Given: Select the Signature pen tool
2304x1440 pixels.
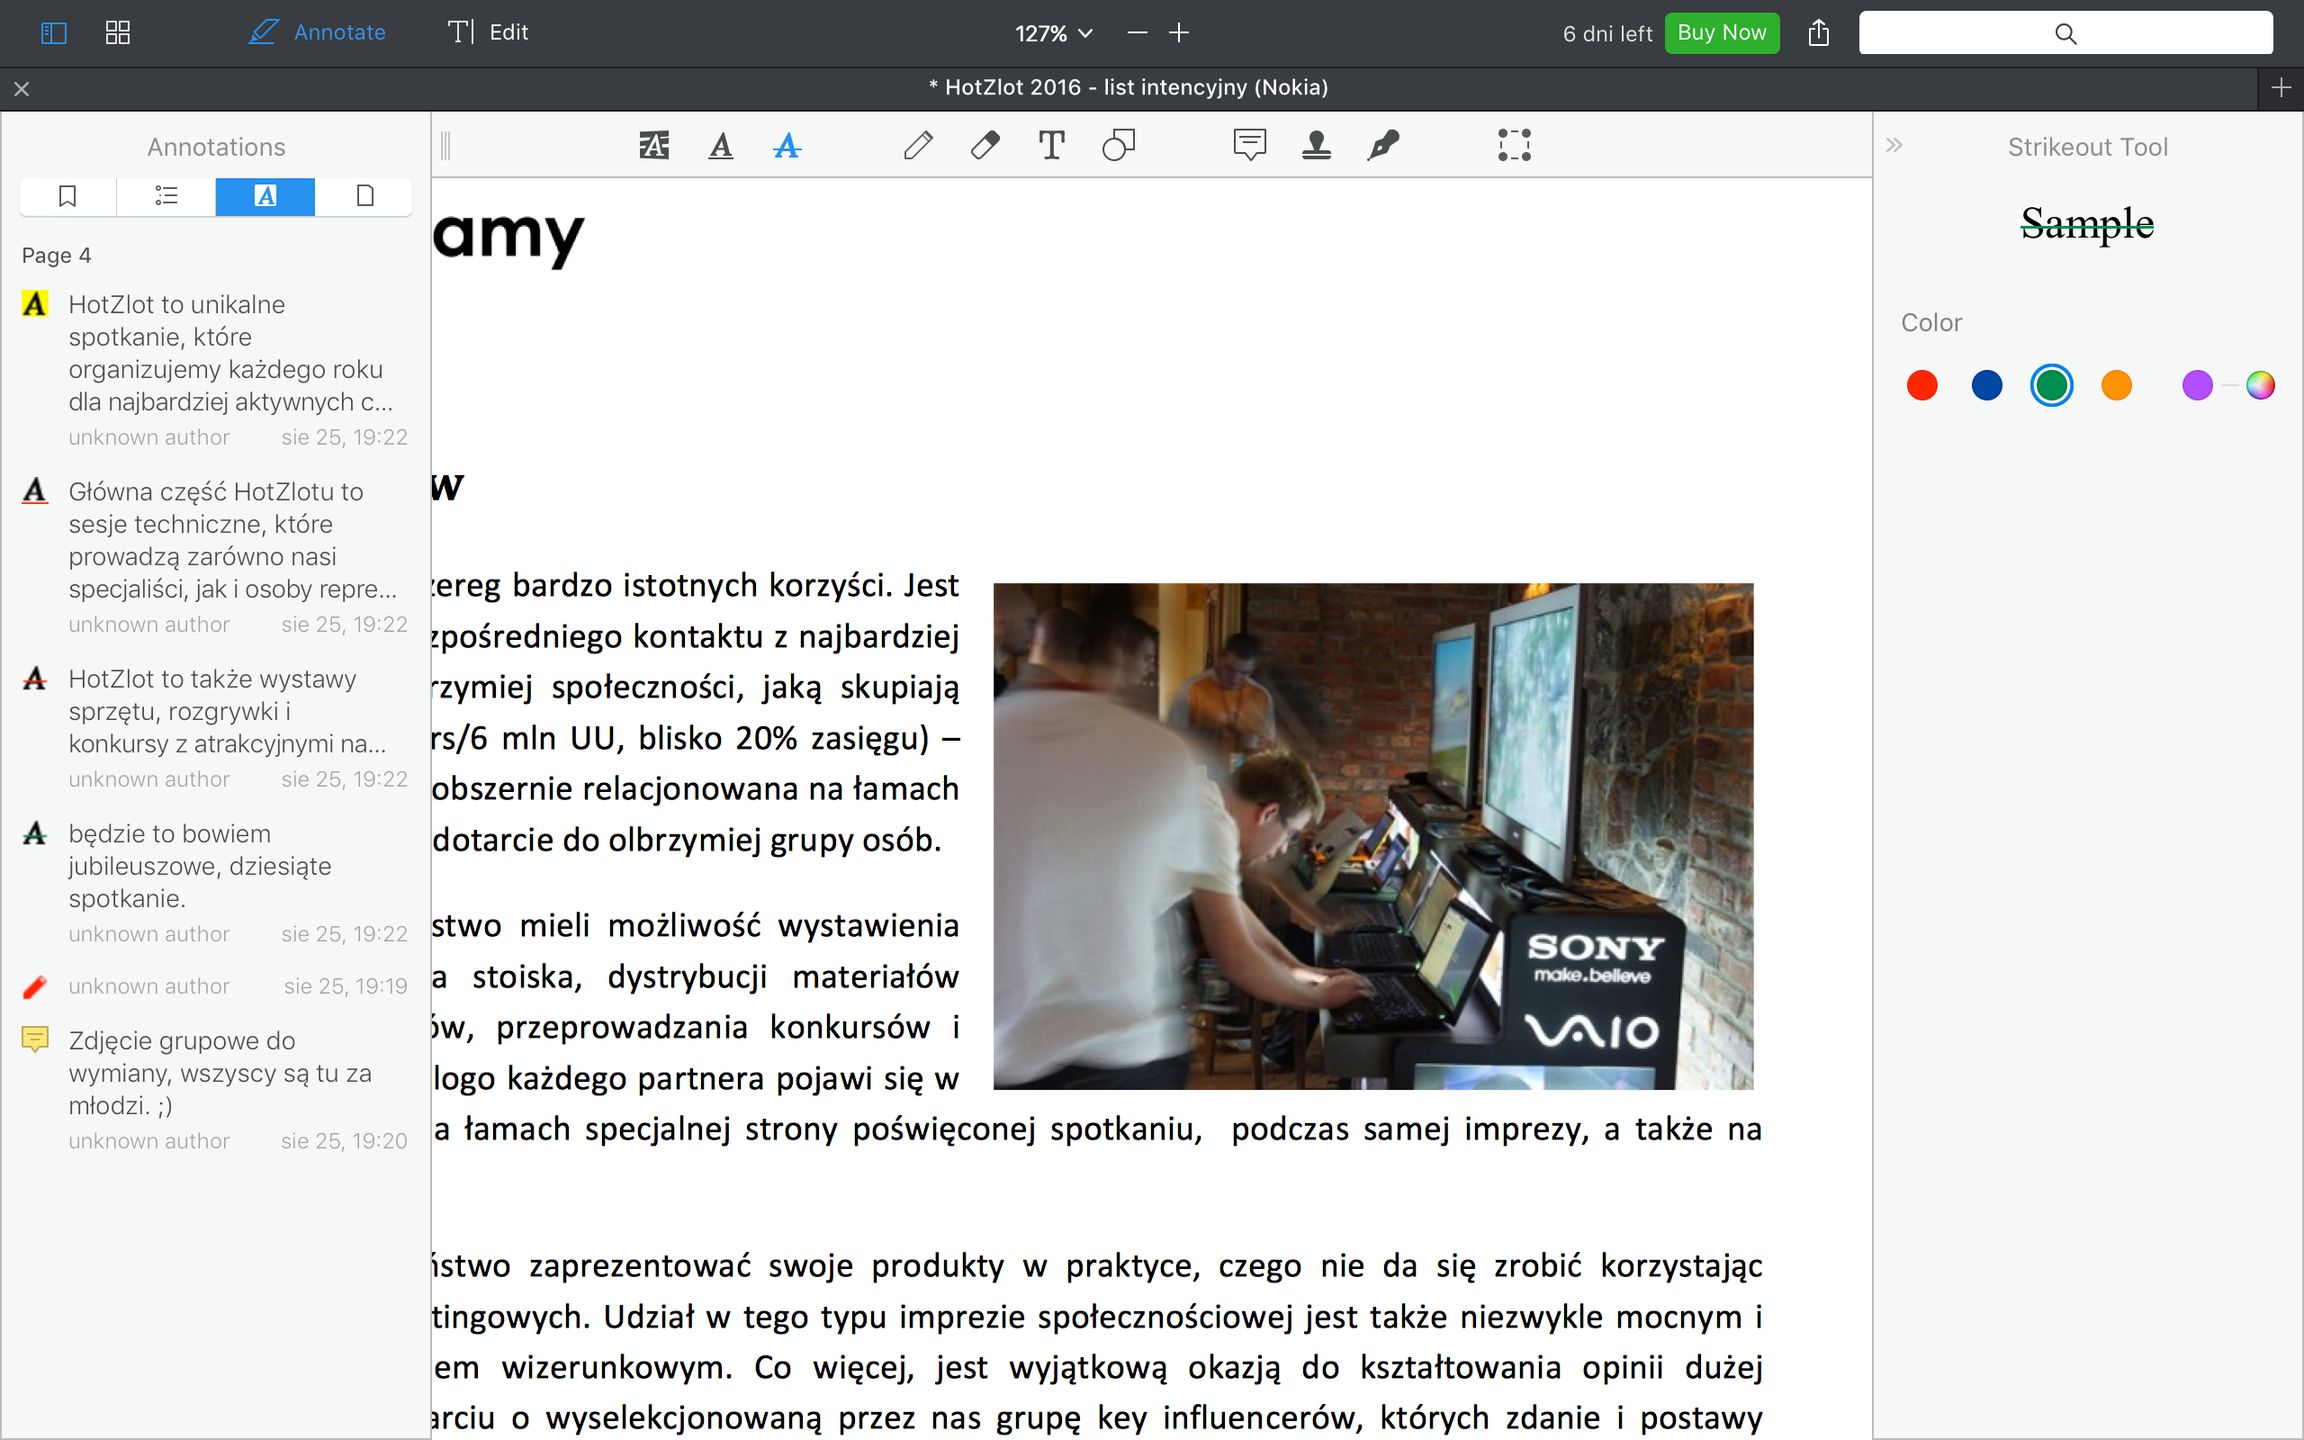Looking at the screenshot, I should (1383, 146).
